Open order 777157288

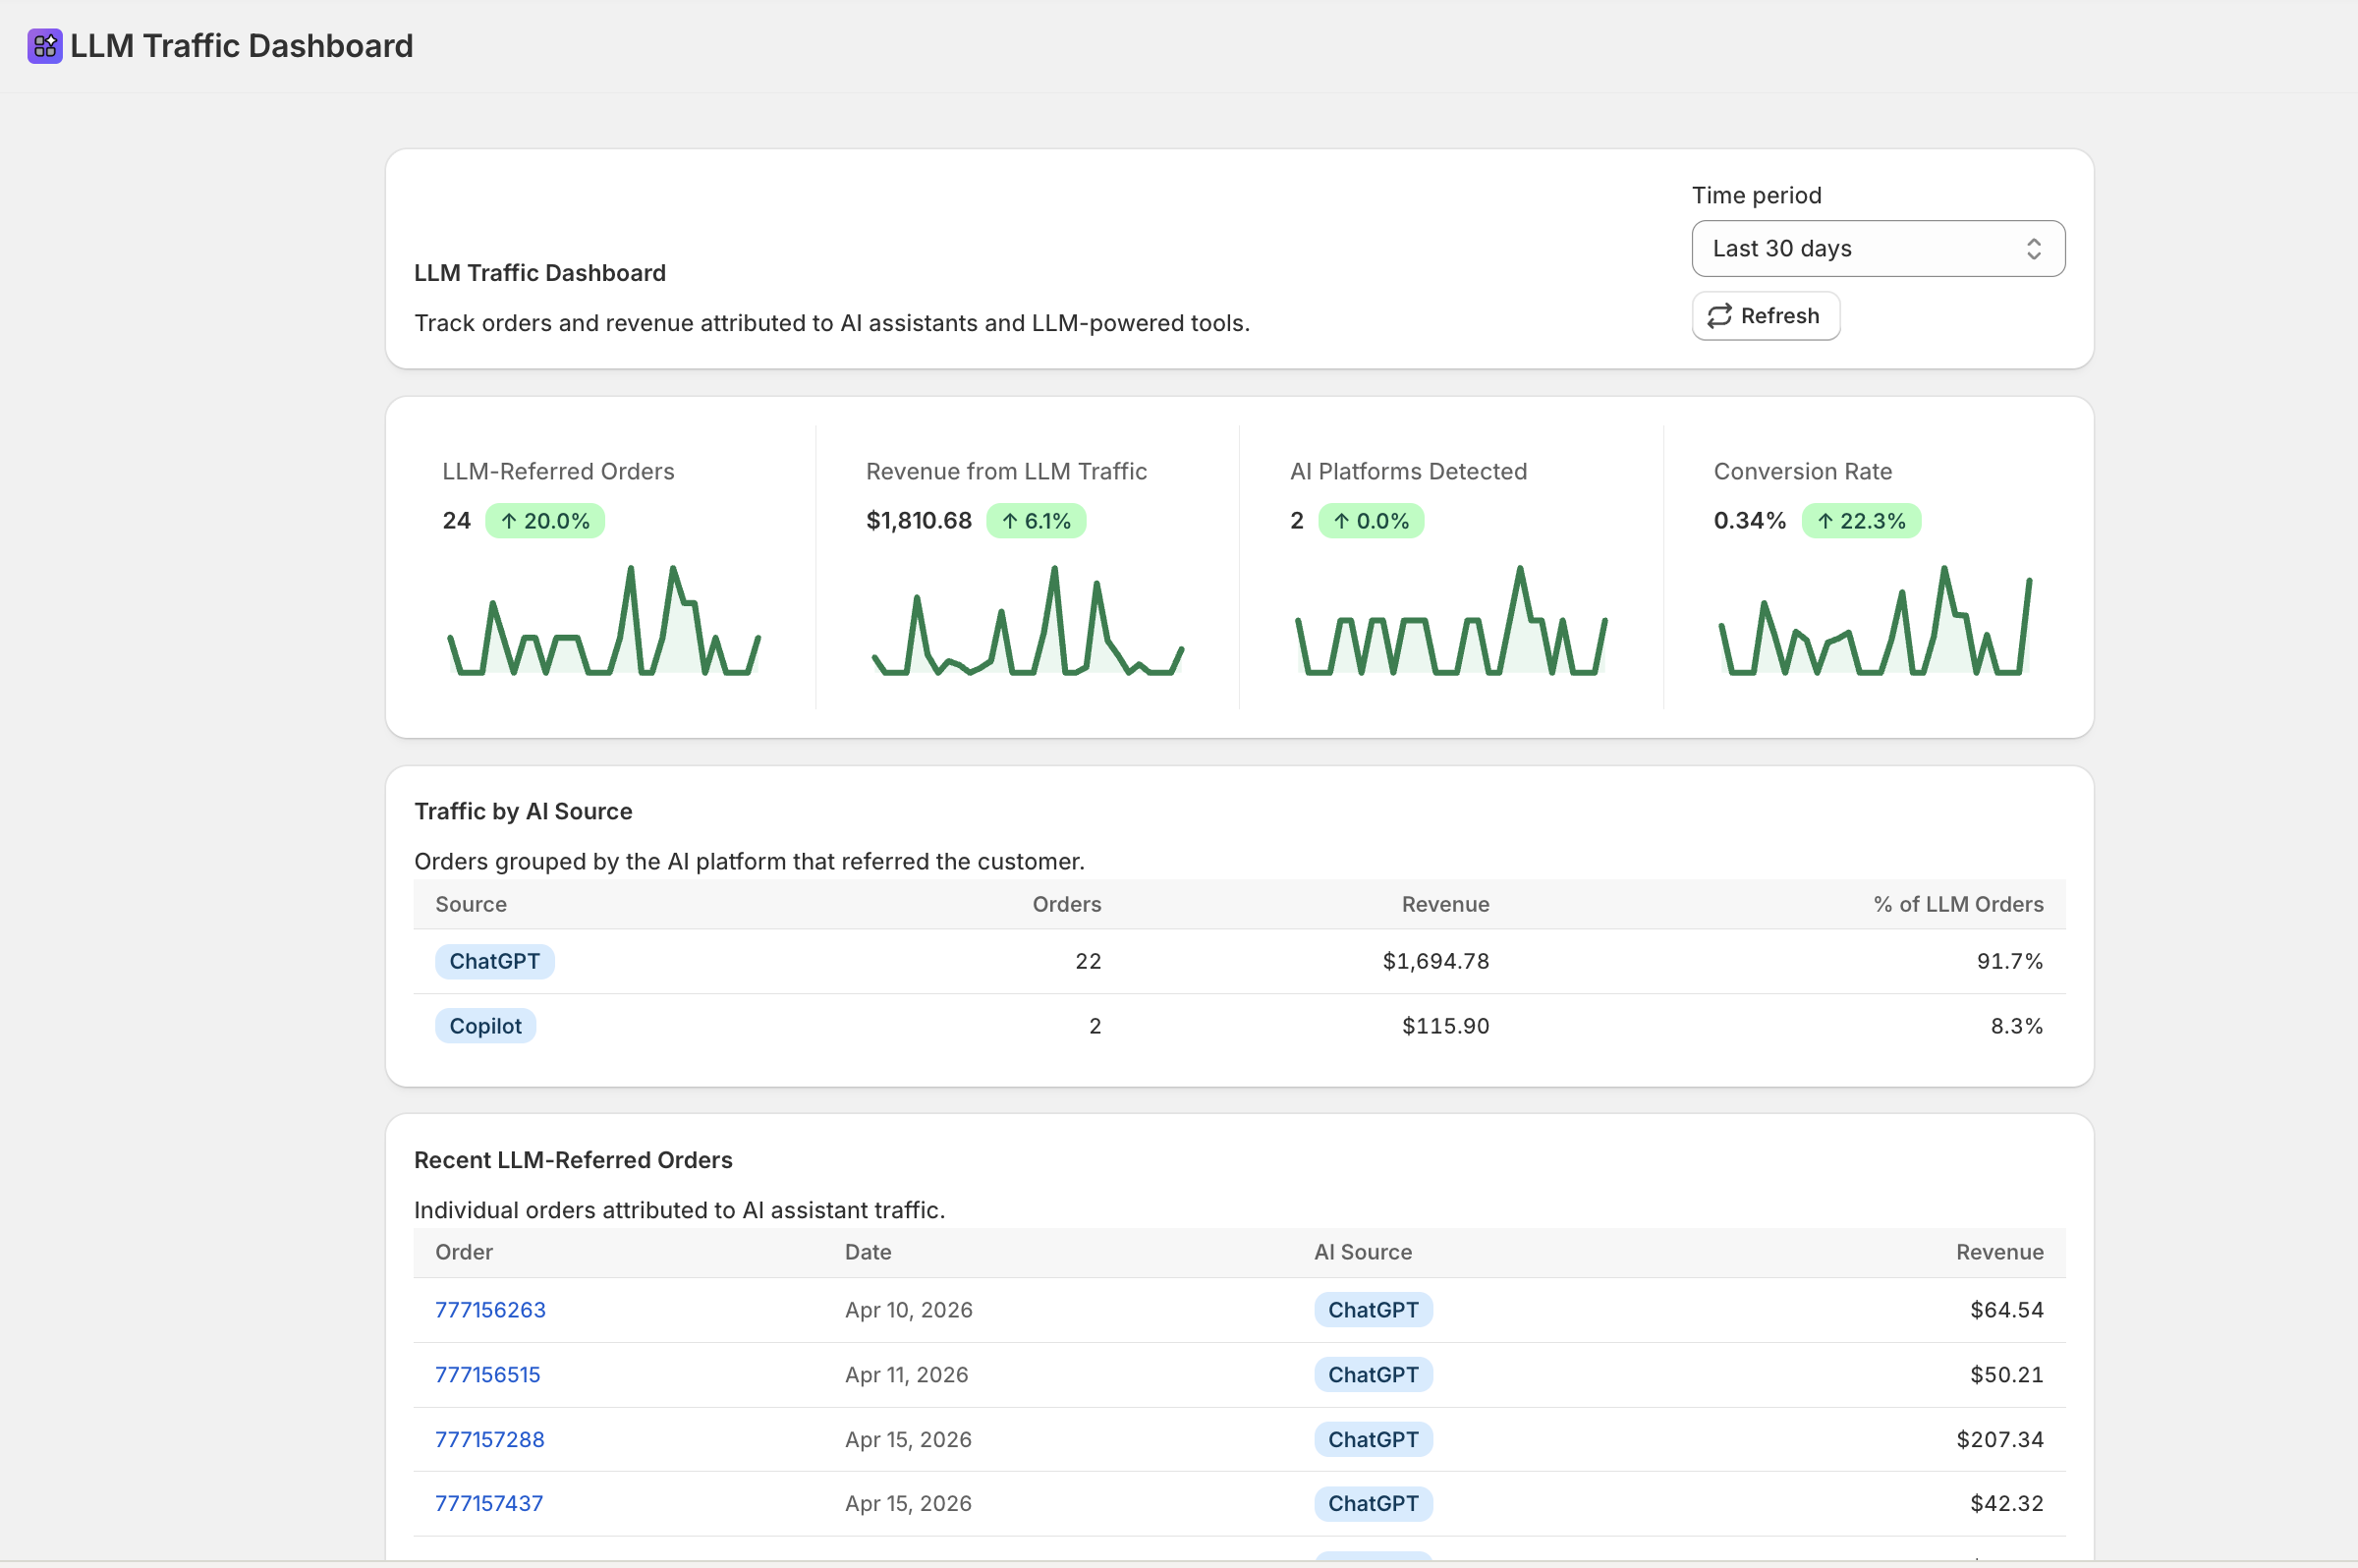489,1440
